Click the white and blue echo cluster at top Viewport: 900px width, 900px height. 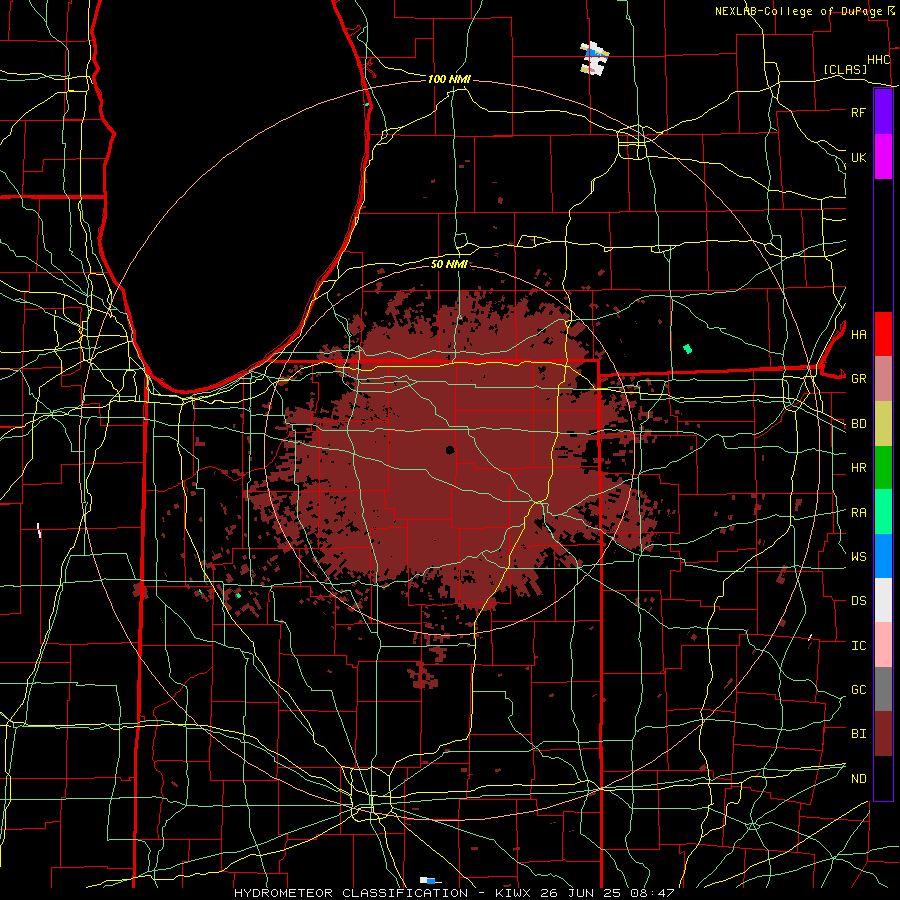coord(594,58)
